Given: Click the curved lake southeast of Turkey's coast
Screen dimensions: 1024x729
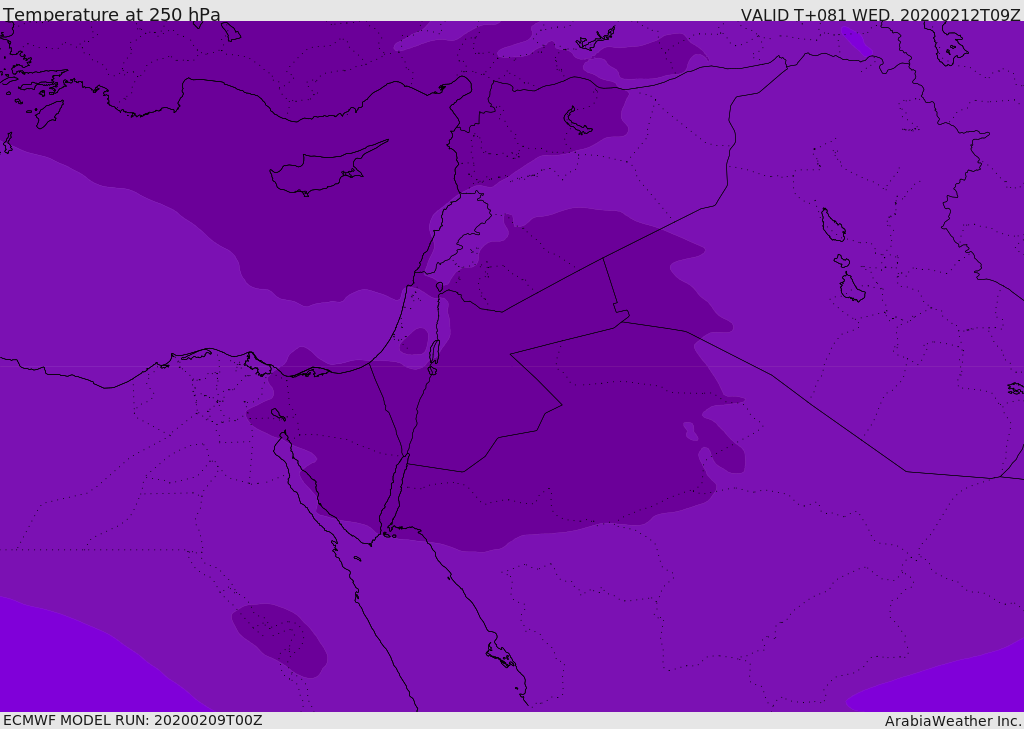Looking at the screenshot, I should click(577, 121).
